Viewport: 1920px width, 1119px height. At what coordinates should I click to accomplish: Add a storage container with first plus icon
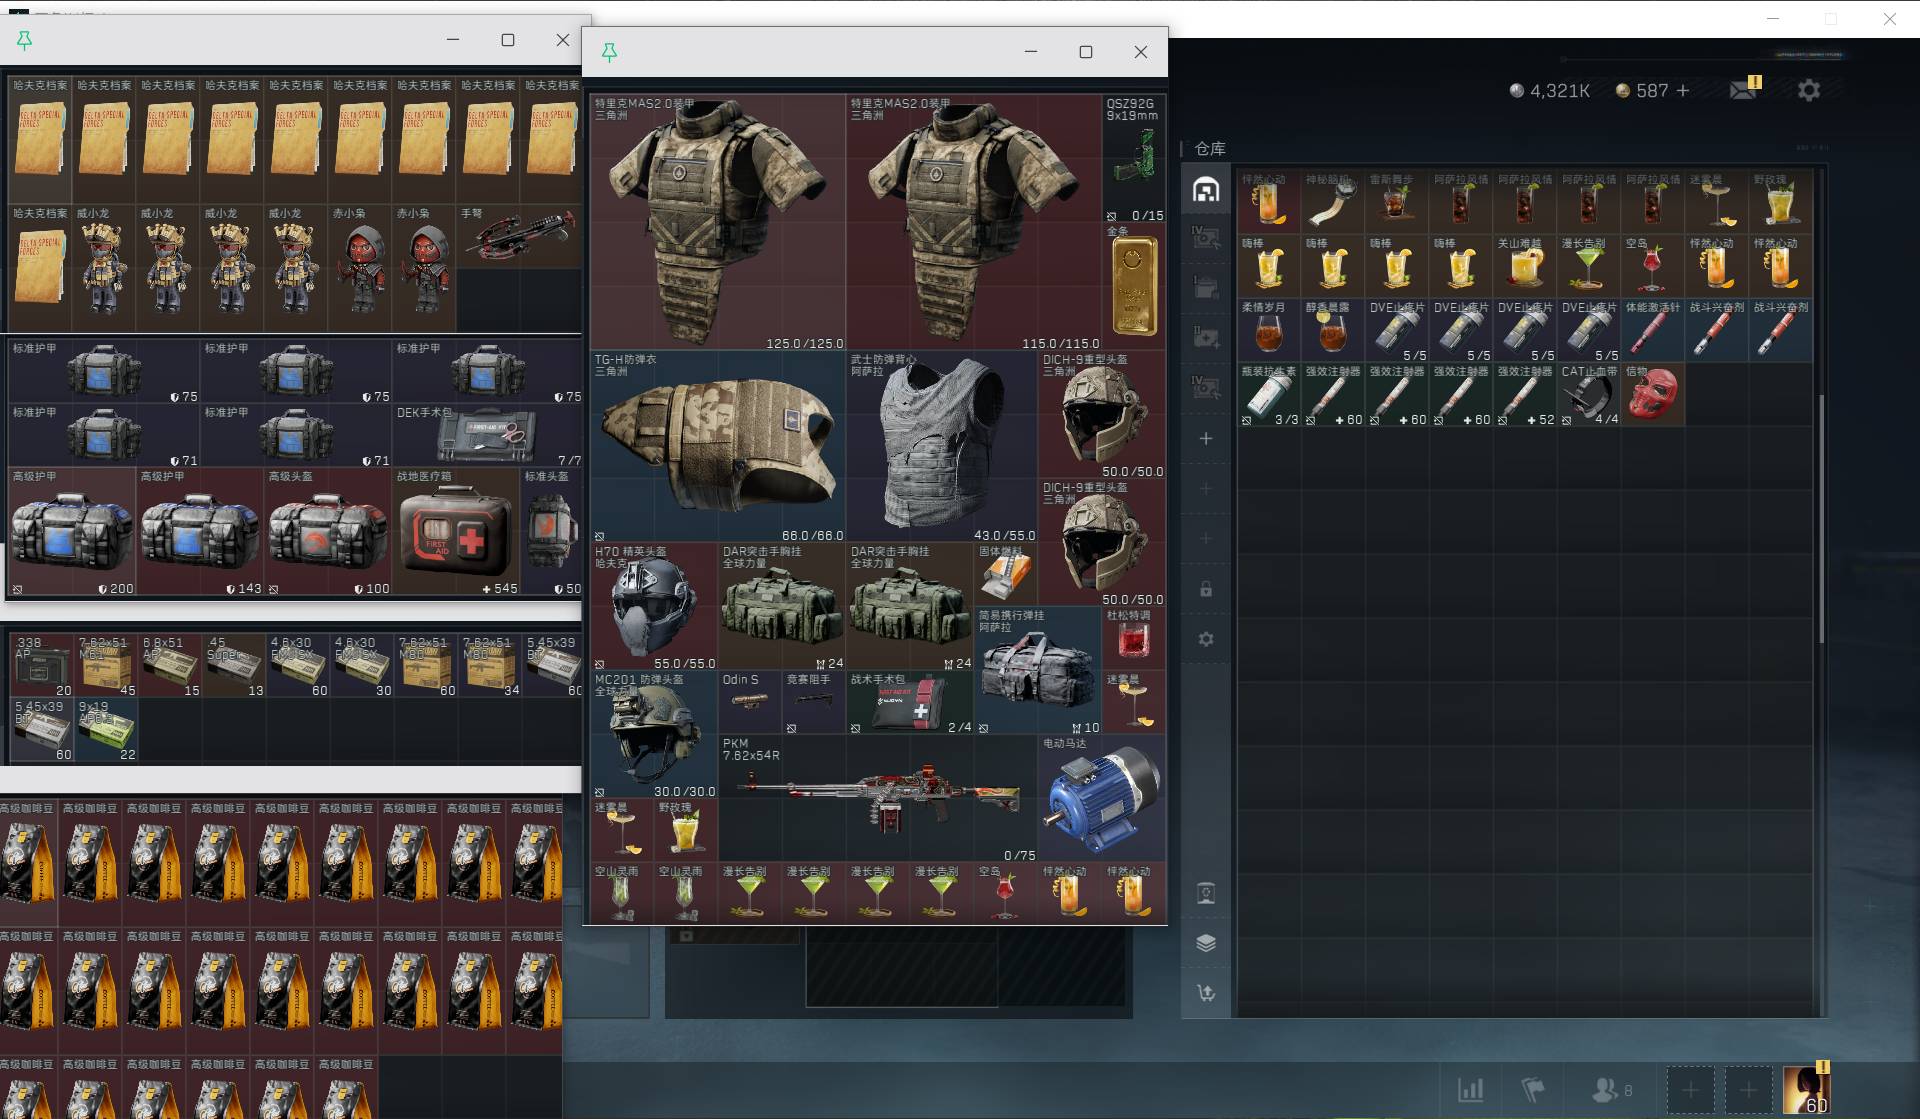tap(1206, 439)
